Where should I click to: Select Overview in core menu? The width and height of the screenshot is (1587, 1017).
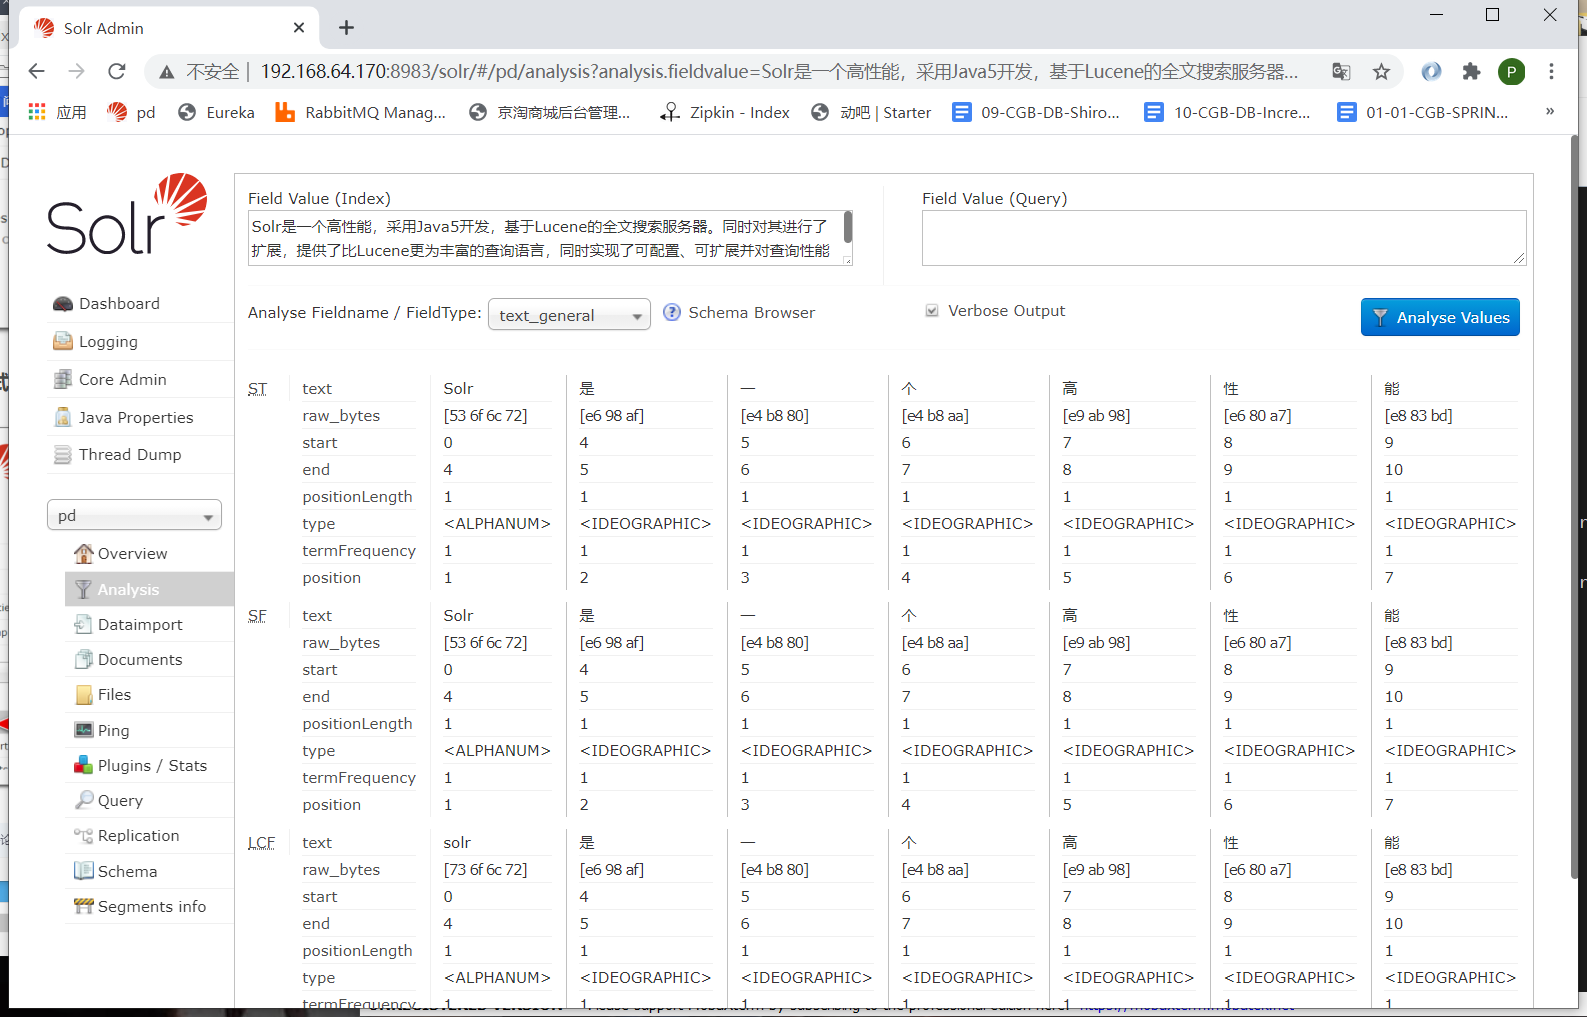point(149,554)
